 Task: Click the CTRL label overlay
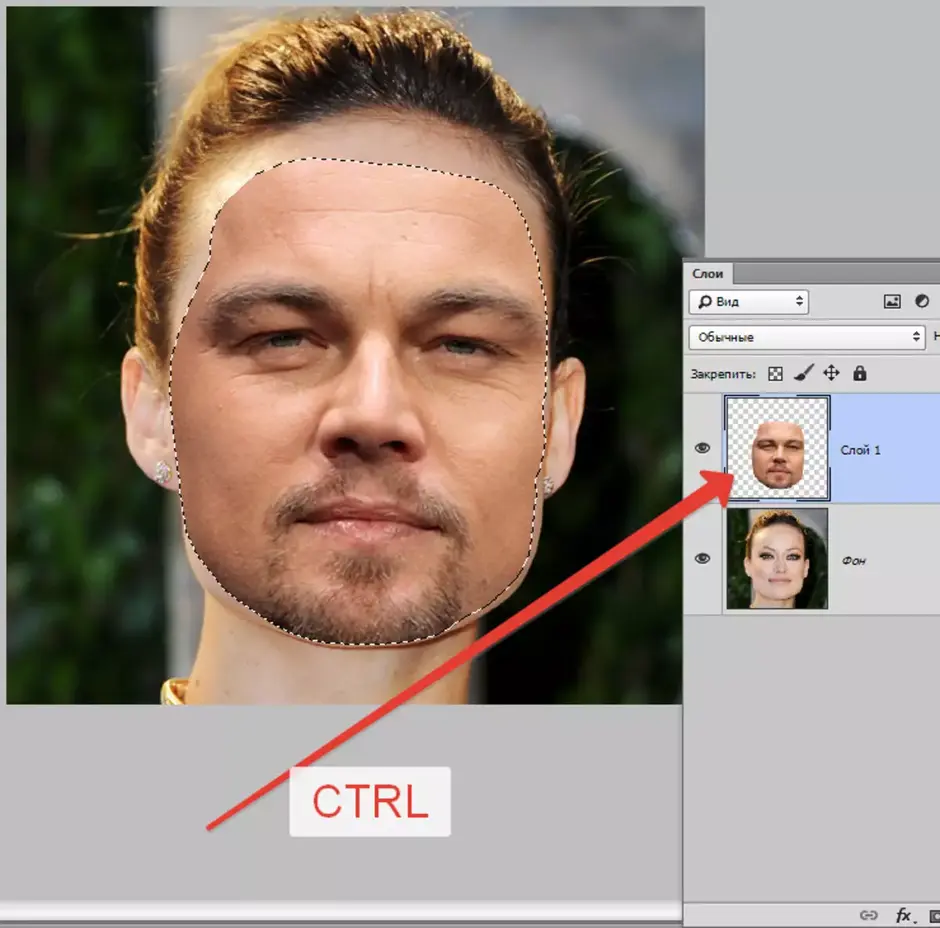pyautogui.click(x=370, y=802)
